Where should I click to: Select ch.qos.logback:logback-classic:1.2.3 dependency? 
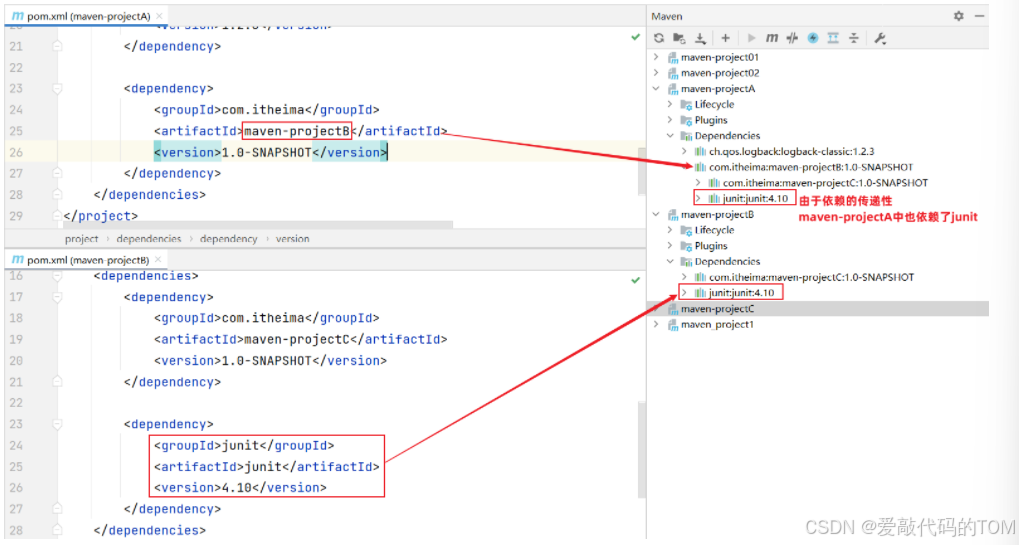point(792,151)
